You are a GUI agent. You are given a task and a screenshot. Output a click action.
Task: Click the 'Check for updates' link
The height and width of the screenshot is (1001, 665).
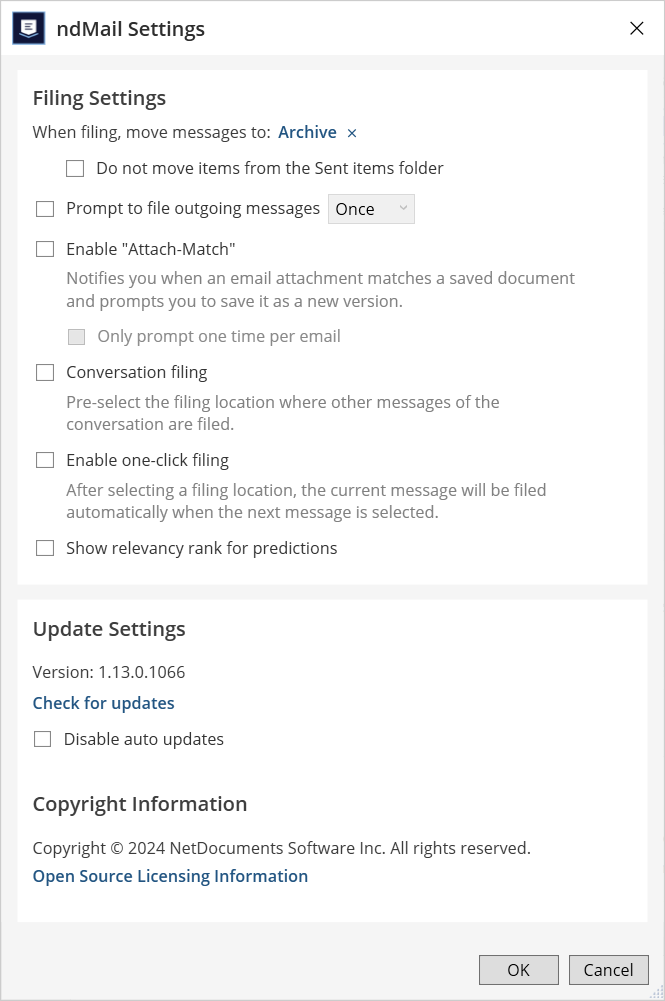[x=103, y=703]
